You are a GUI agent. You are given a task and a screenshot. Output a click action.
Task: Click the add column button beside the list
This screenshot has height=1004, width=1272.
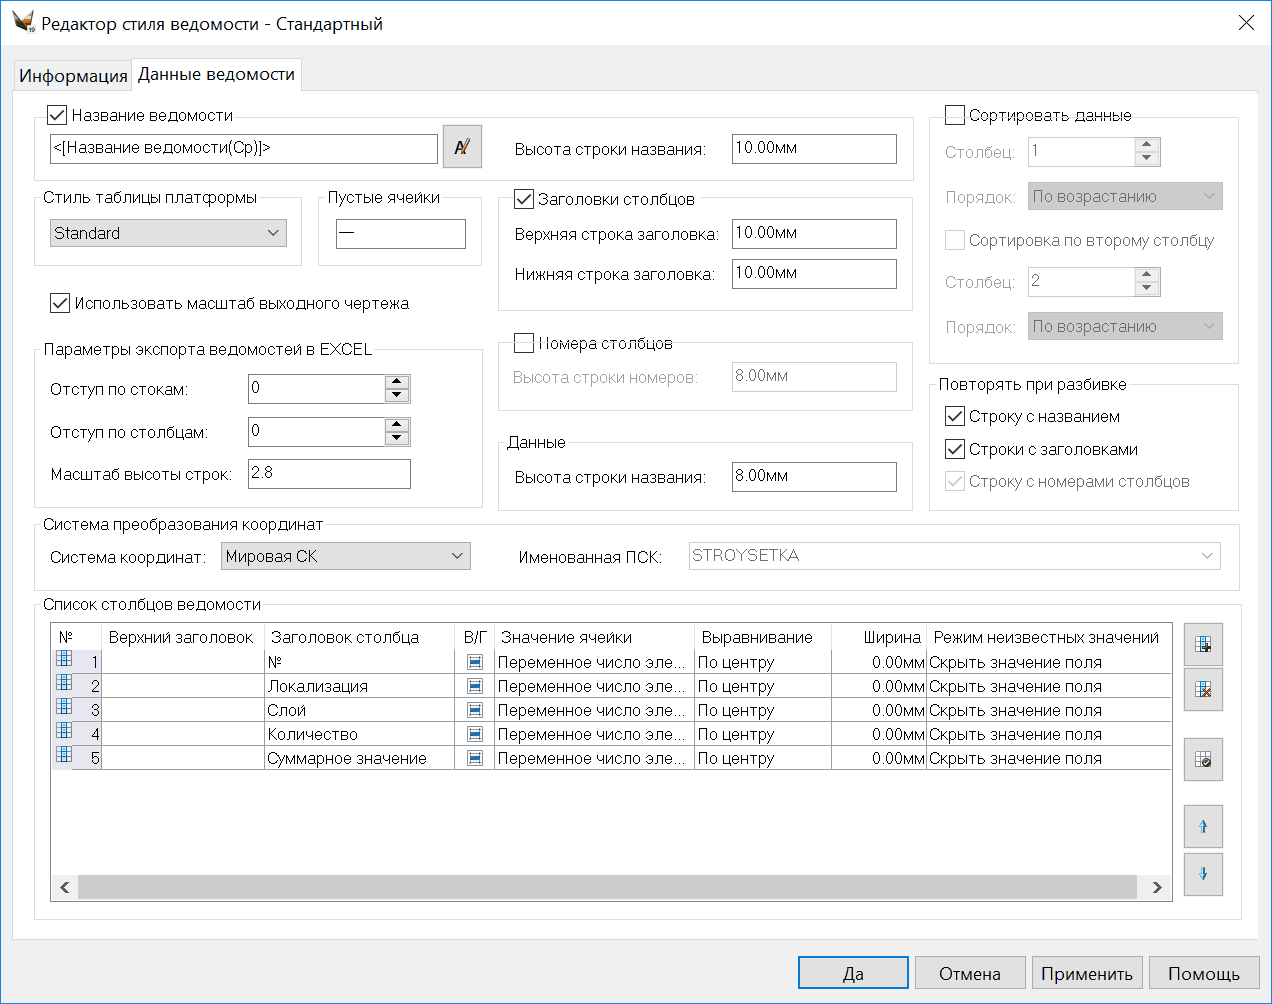tap(1203, 645)
